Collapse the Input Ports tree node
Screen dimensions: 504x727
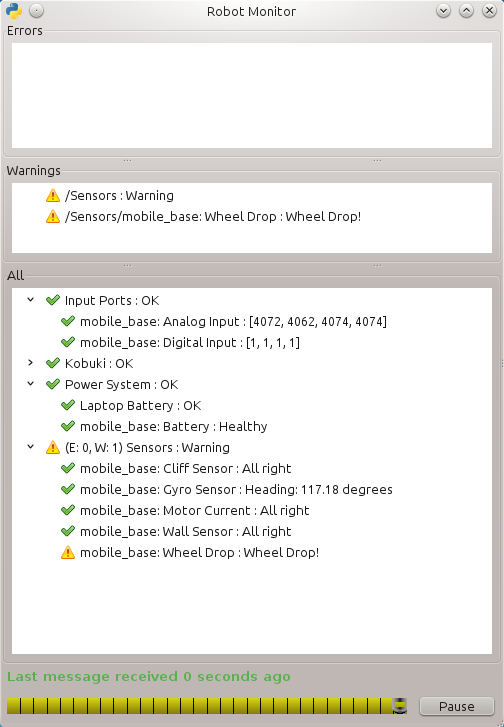pyautogui.click(x=31, y=300)
